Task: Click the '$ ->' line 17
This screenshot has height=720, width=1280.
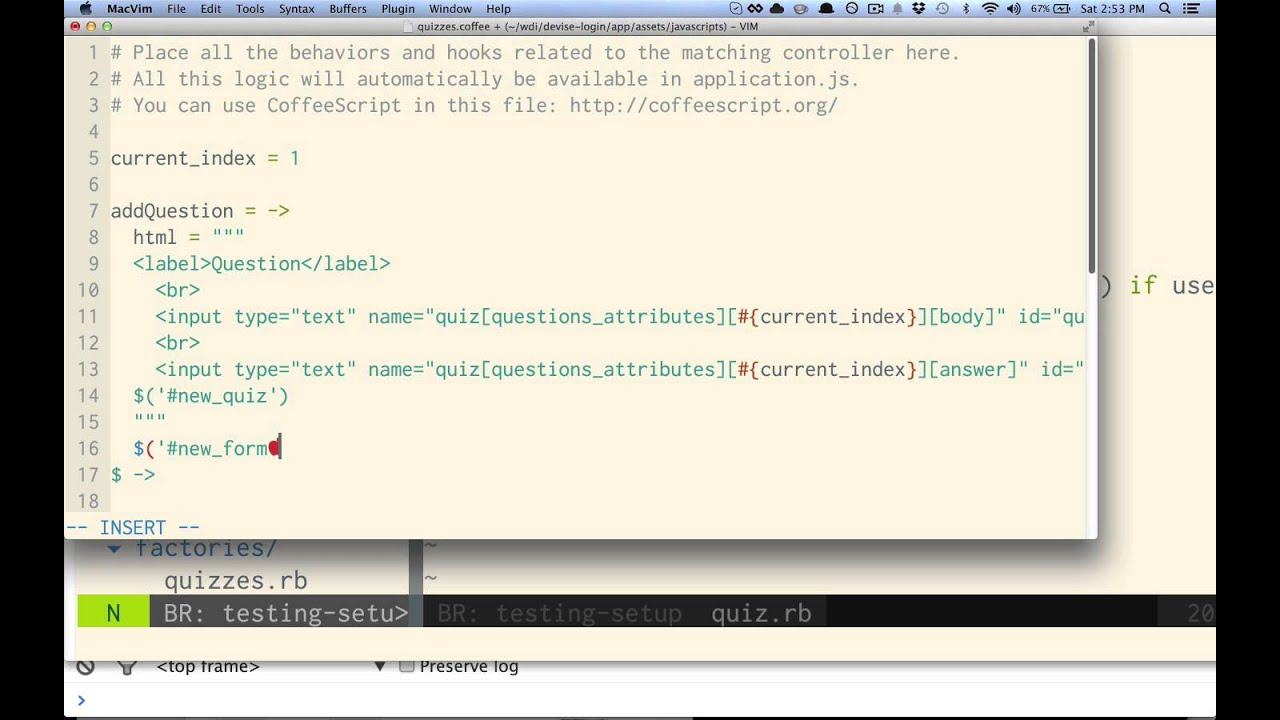Action: (133, 475)
